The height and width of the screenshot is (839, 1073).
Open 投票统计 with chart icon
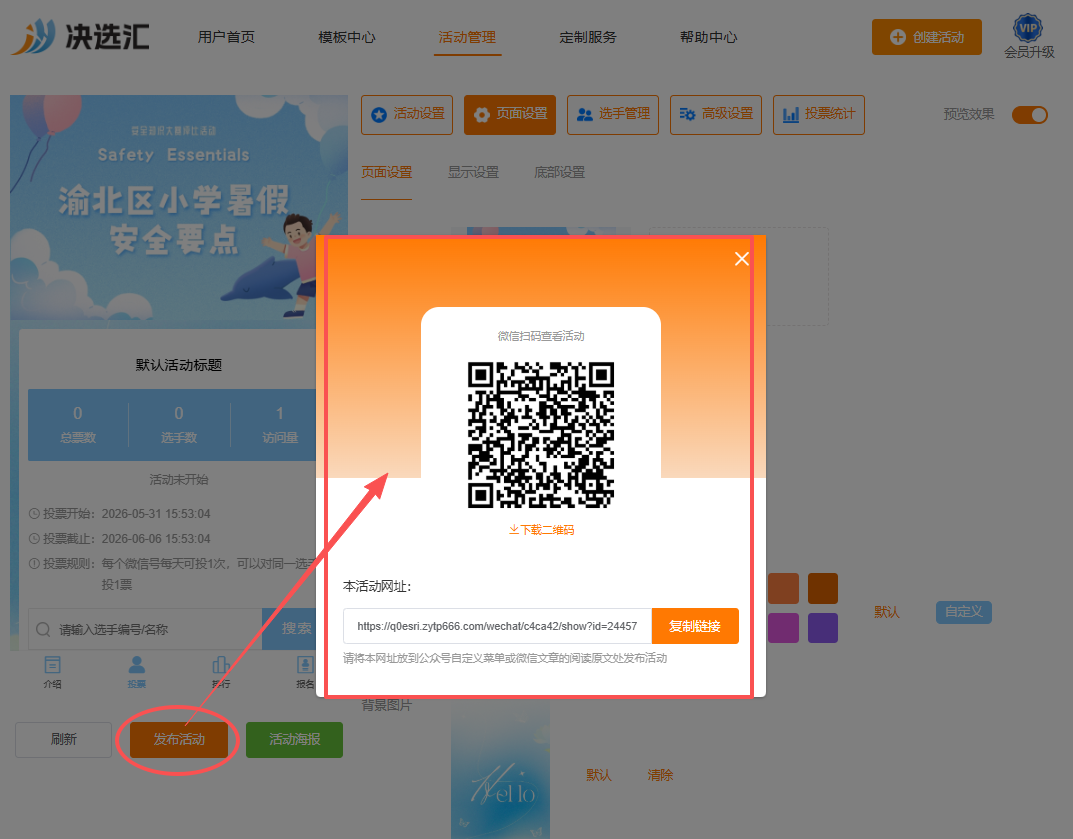(819, 114)
